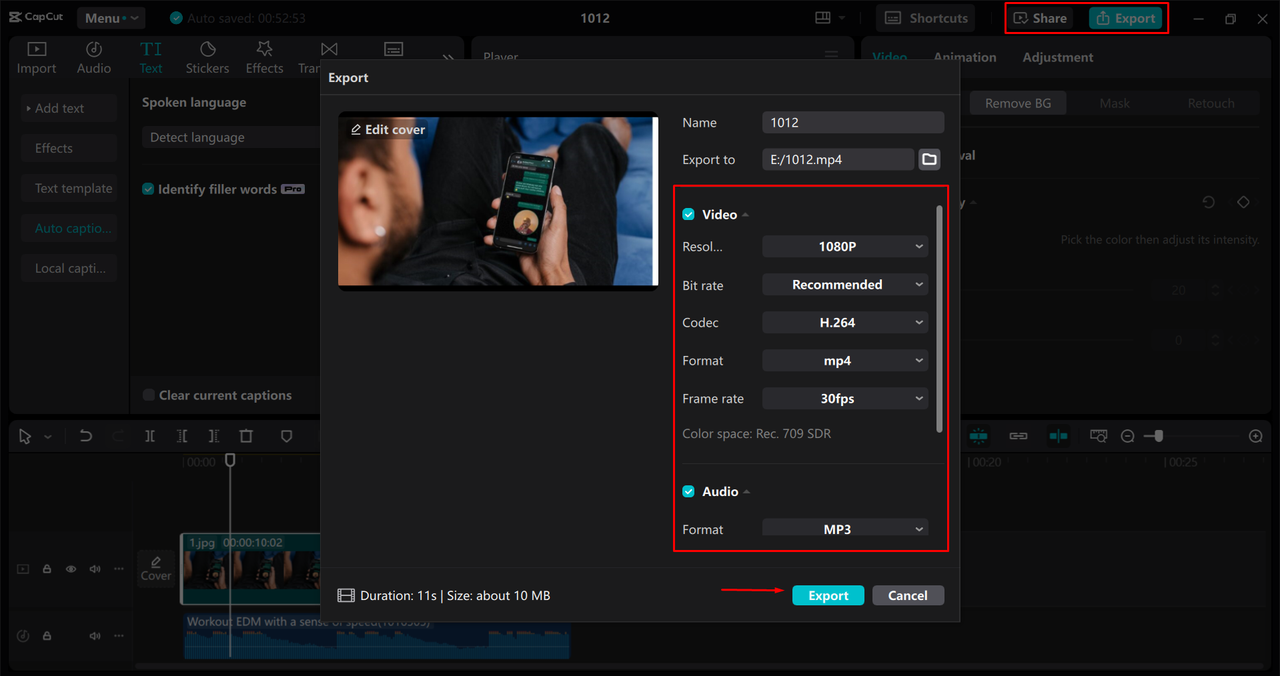Switch to the Import tab
The image size is (1280, 676).
[x=36, y=58]
